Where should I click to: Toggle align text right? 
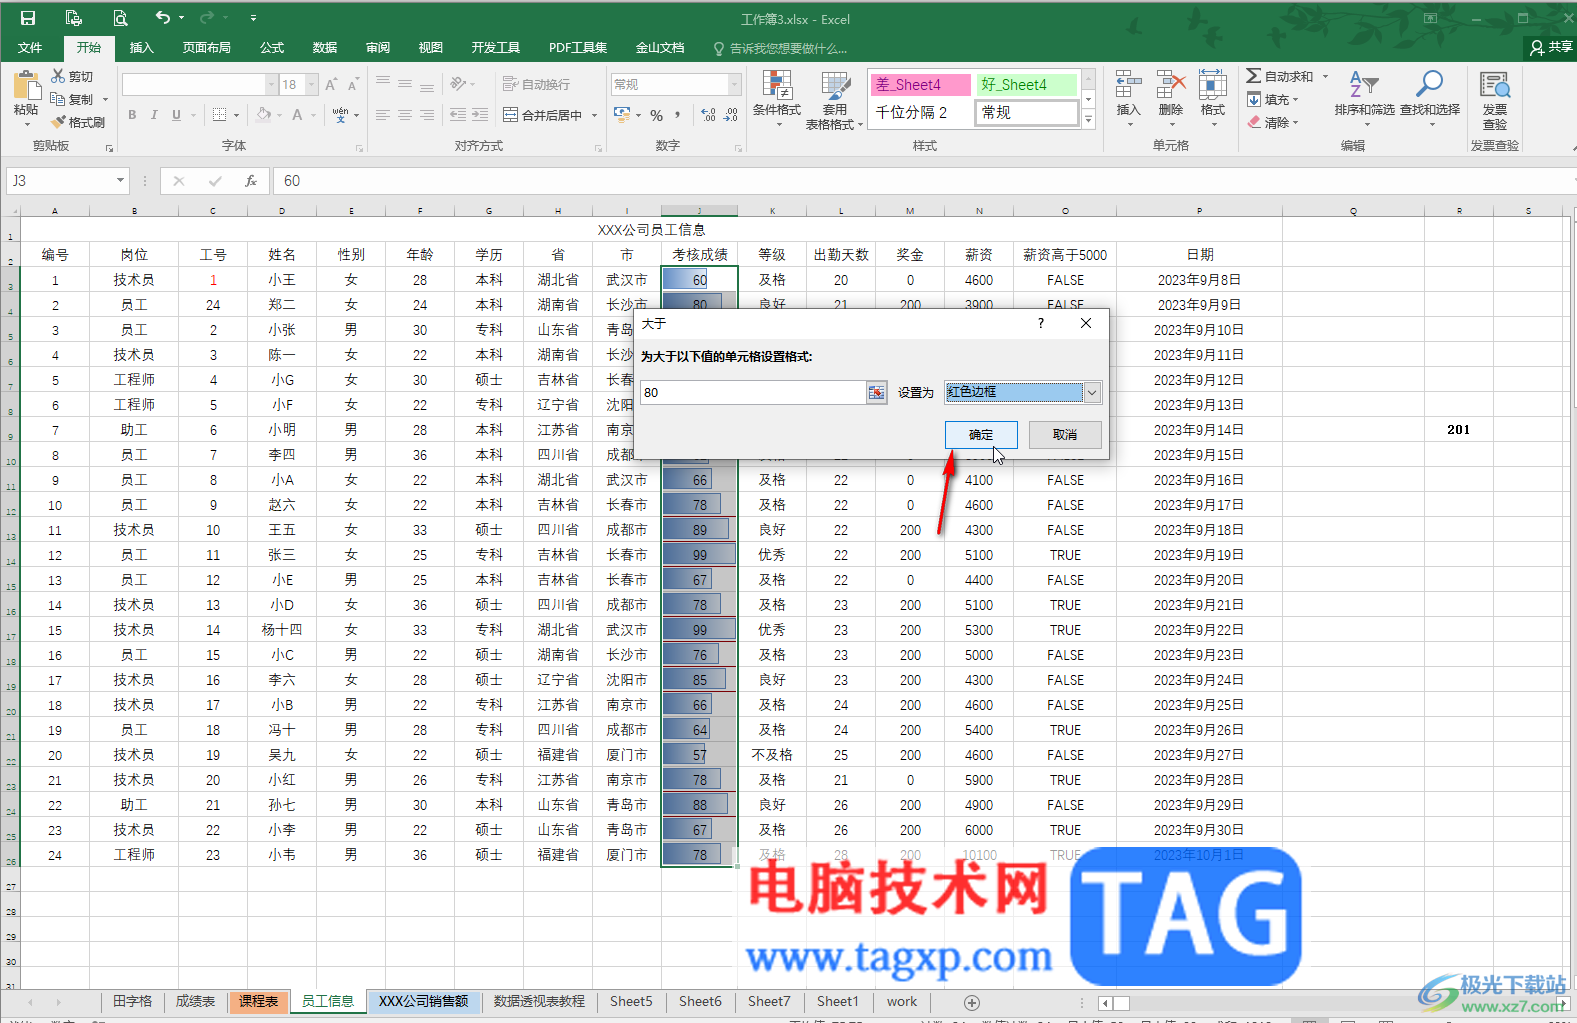point(427,115)
